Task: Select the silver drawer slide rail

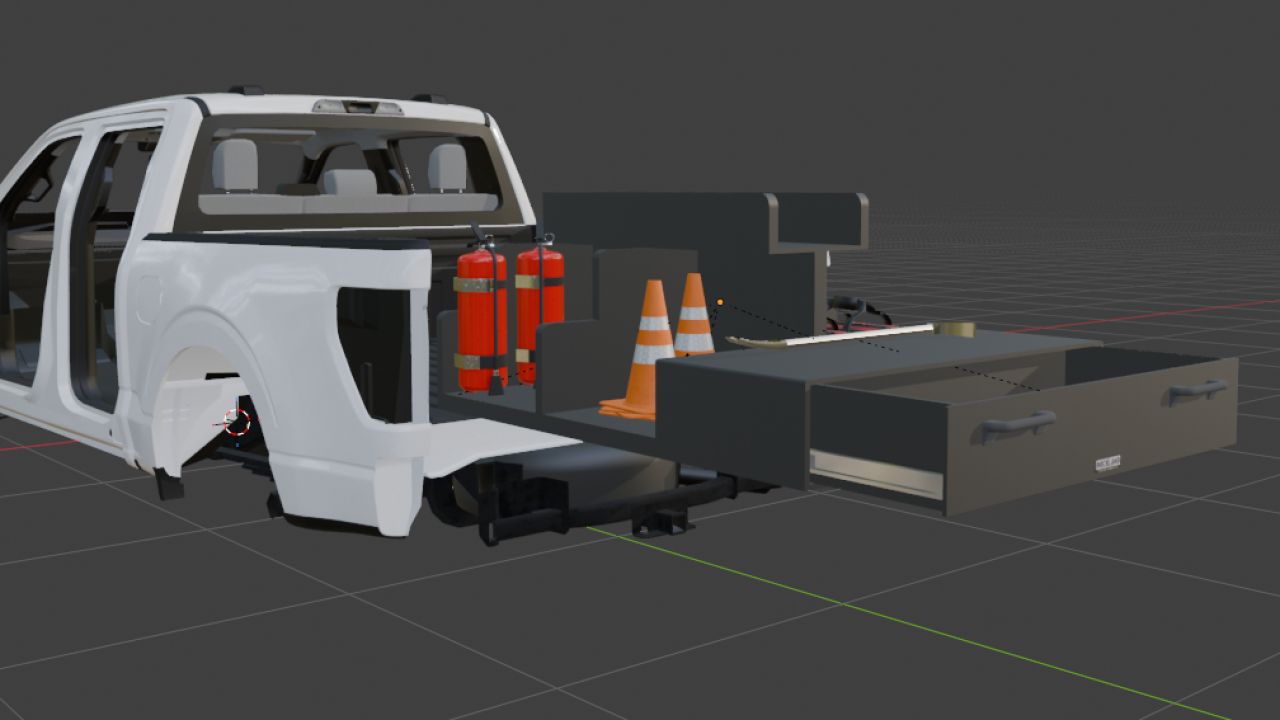Action: pos(876,474)
